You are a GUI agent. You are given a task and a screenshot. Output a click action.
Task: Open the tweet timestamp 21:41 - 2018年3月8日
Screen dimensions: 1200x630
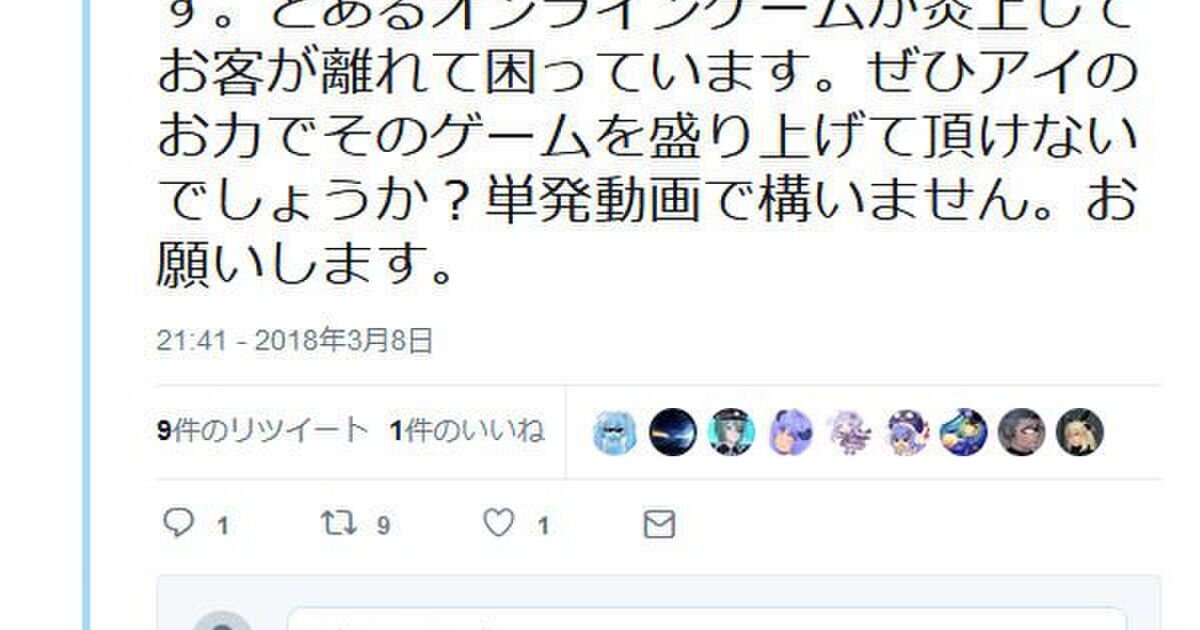point(295,341)
